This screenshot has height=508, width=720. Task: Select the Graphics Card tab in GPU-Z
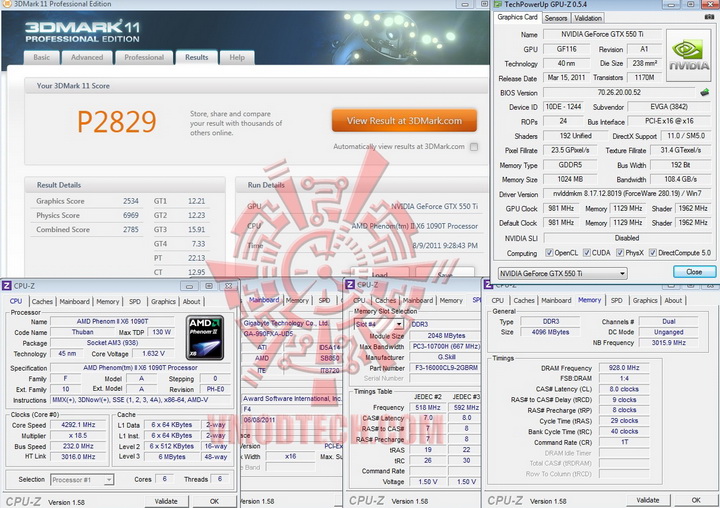tap(518, 17)
